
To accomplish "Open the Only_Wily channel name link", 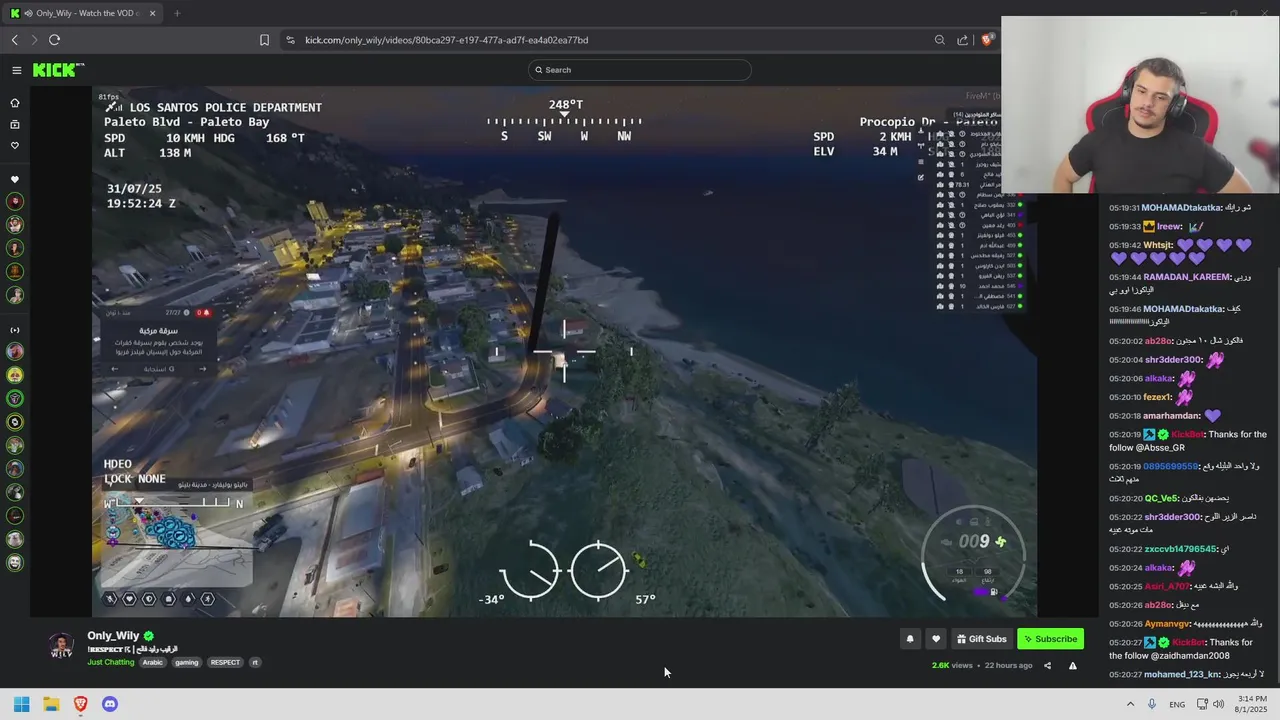I will [113, 636].
